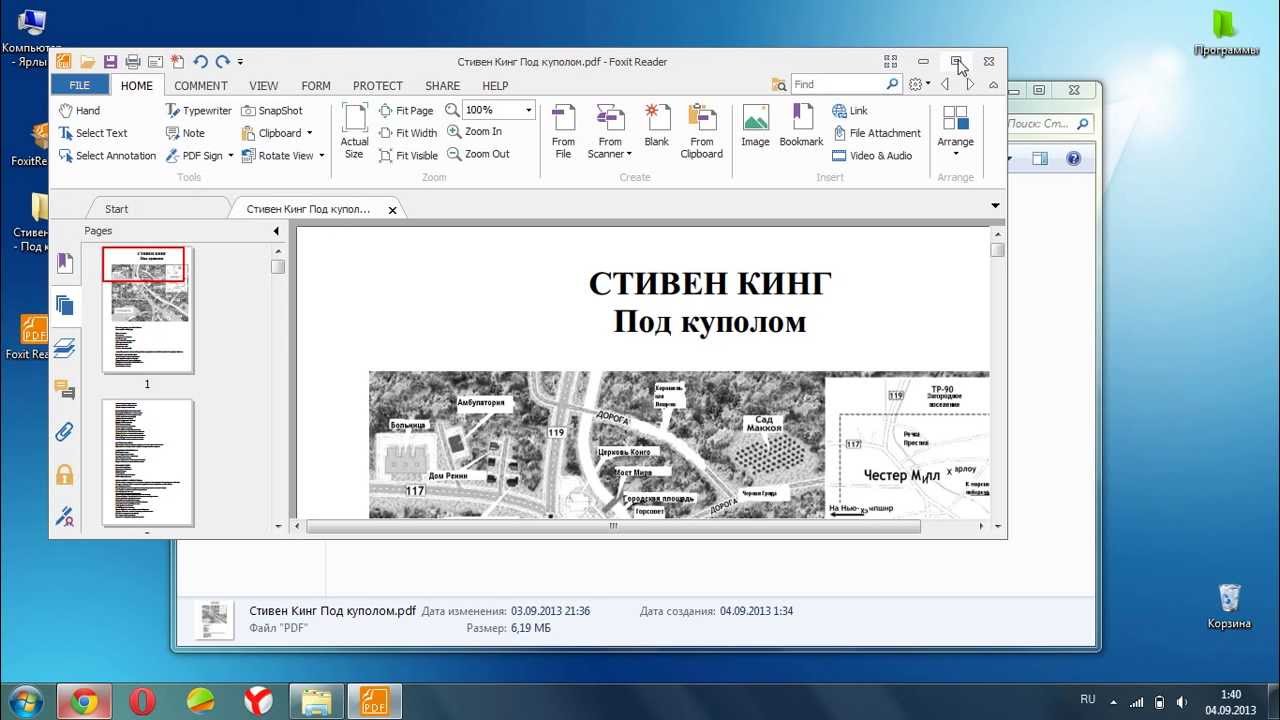Open the HELP ribbon tab

pos(495,86)
